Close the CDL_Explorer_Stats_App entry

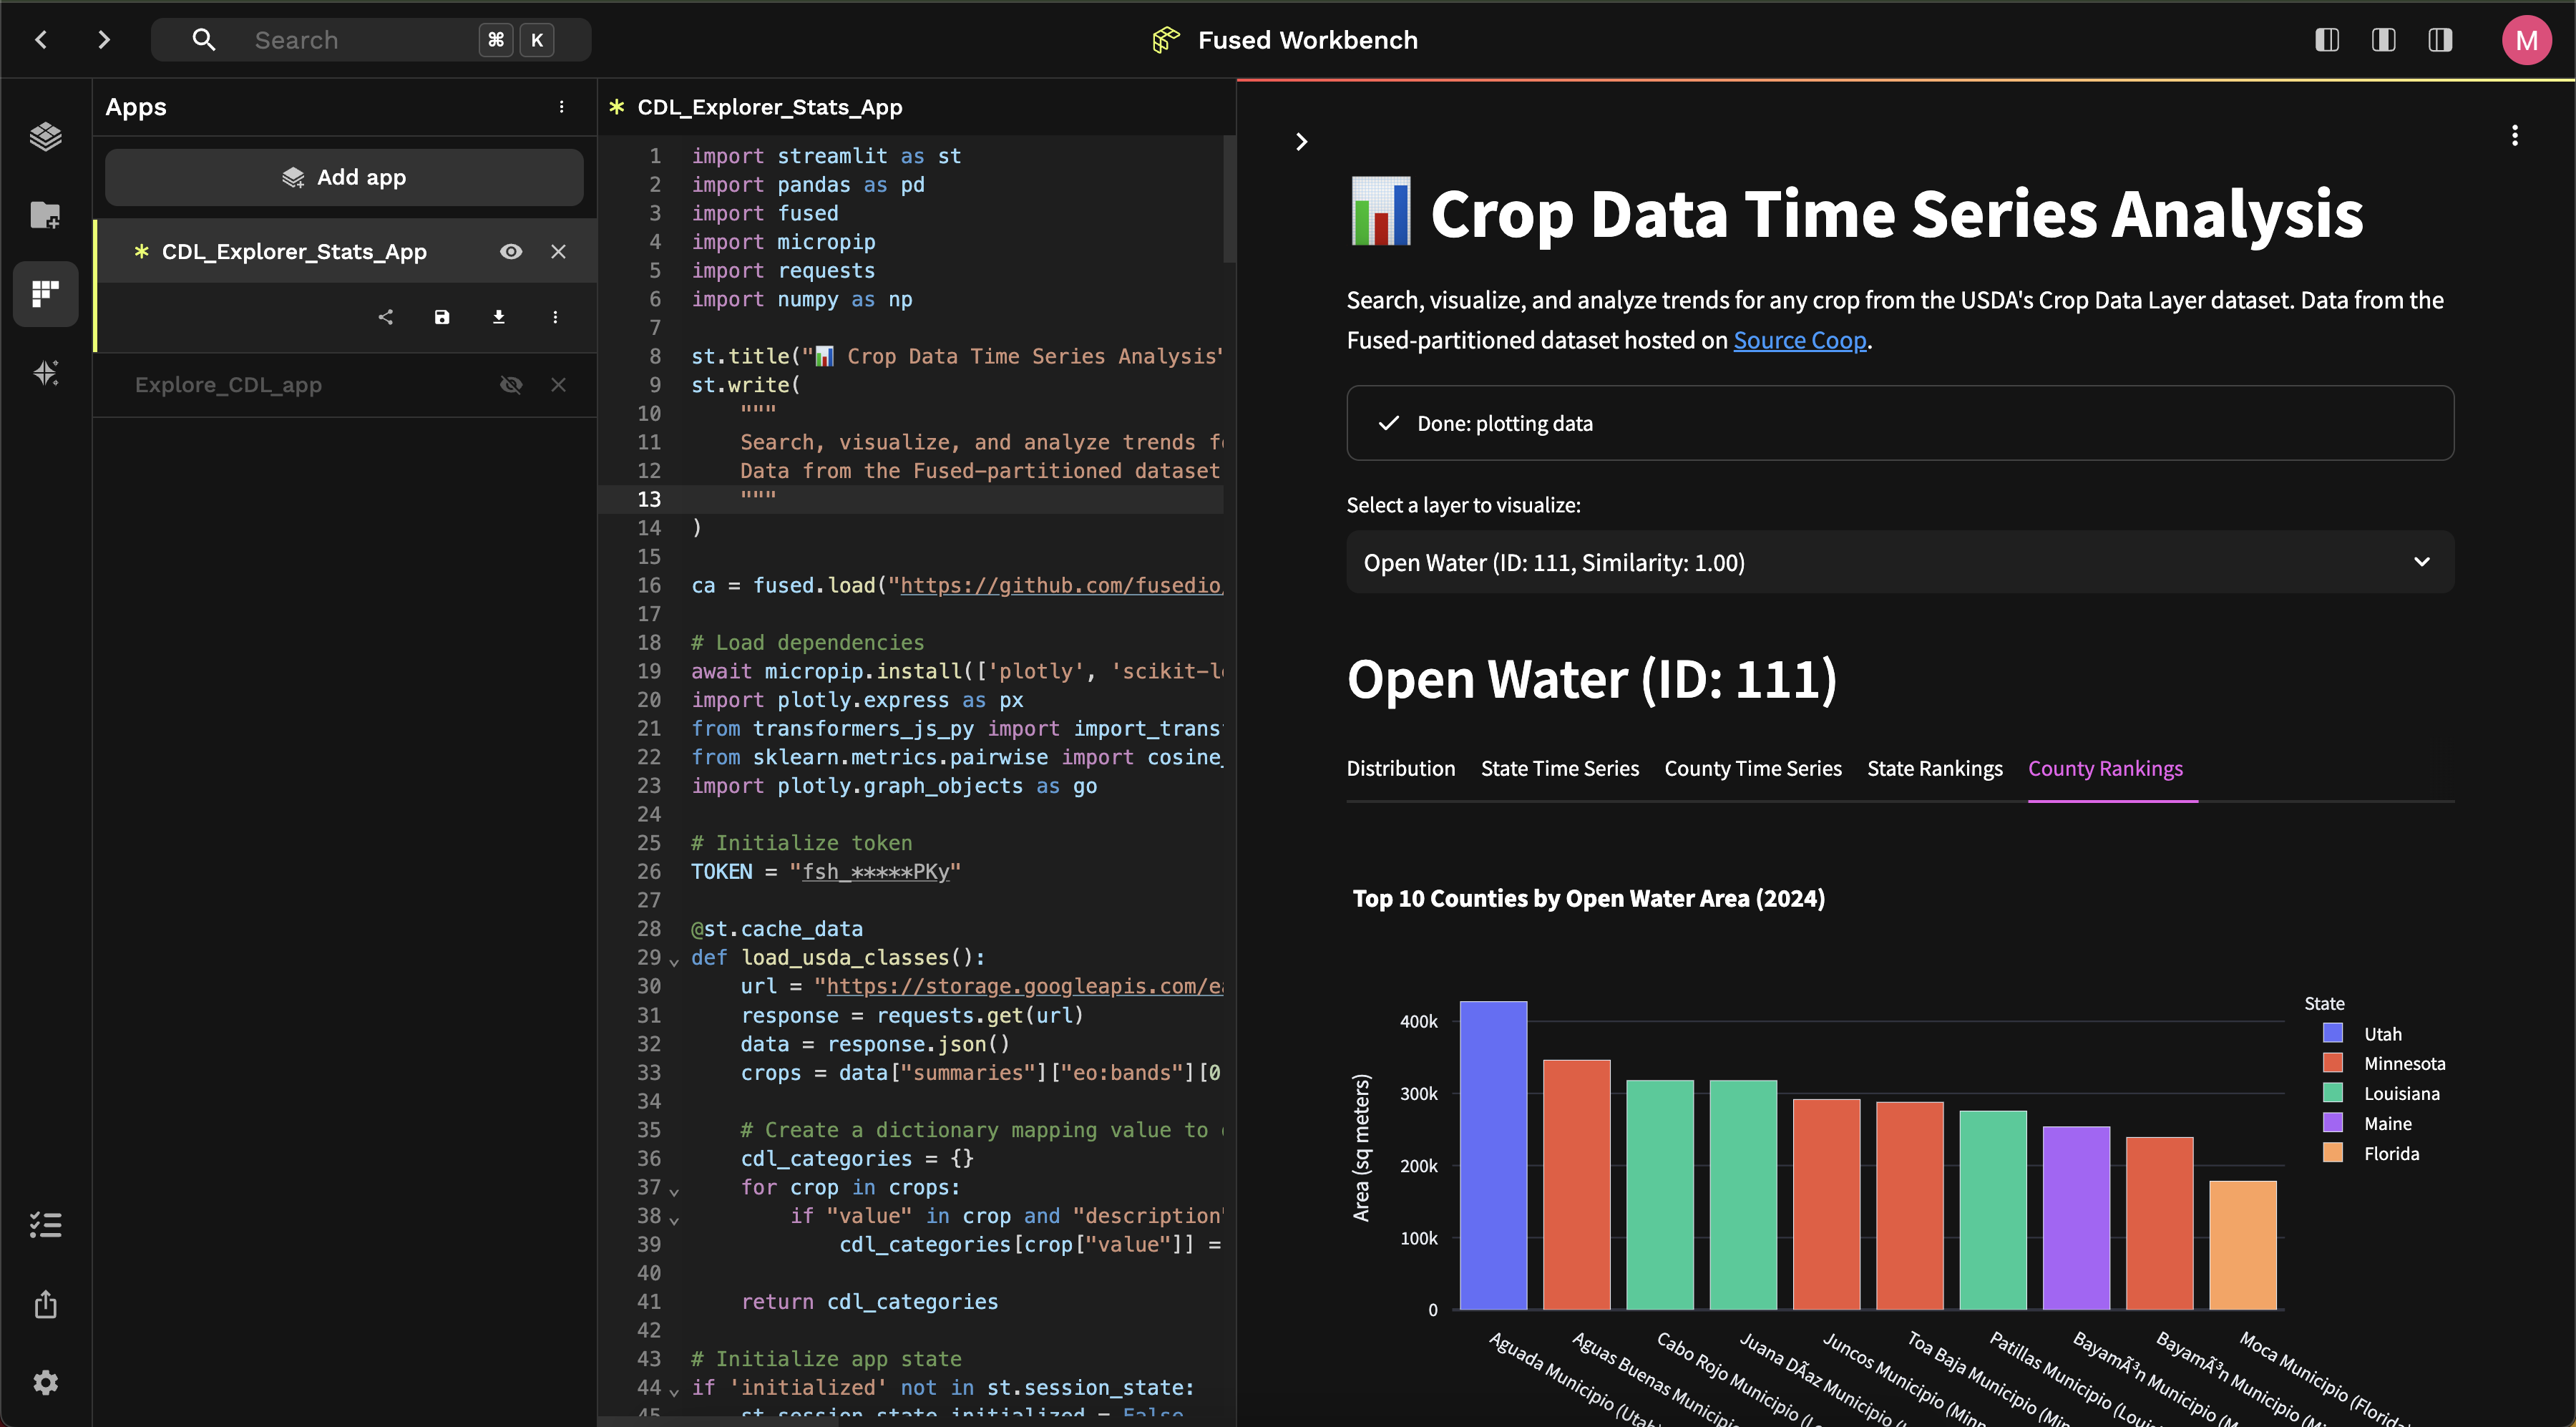pos(558,252)
